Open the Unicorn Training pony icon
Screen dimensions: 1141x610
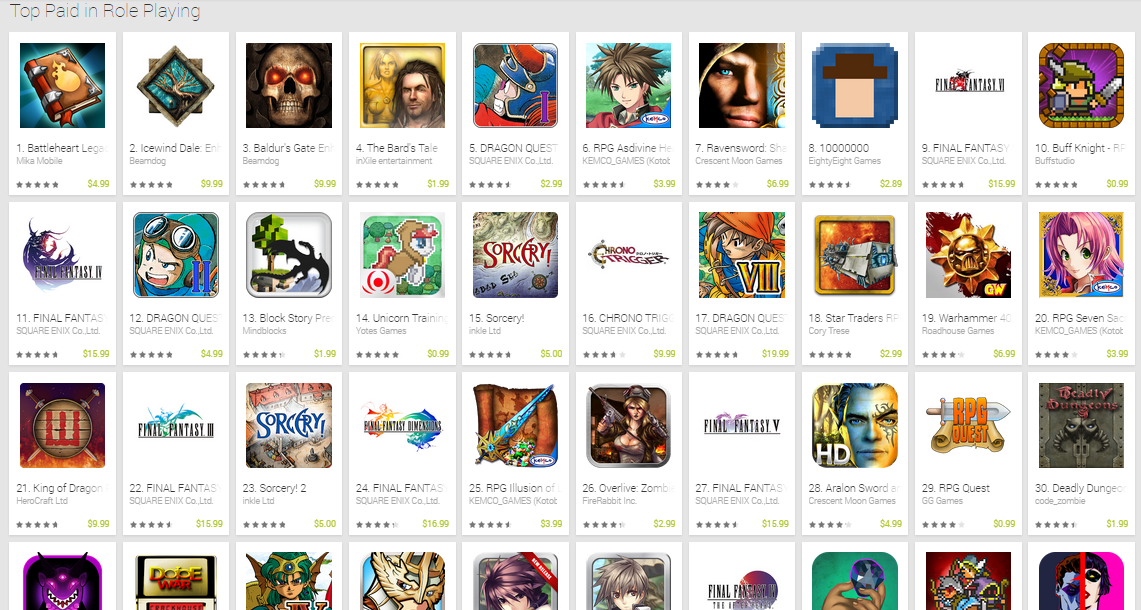pos(402,255)
